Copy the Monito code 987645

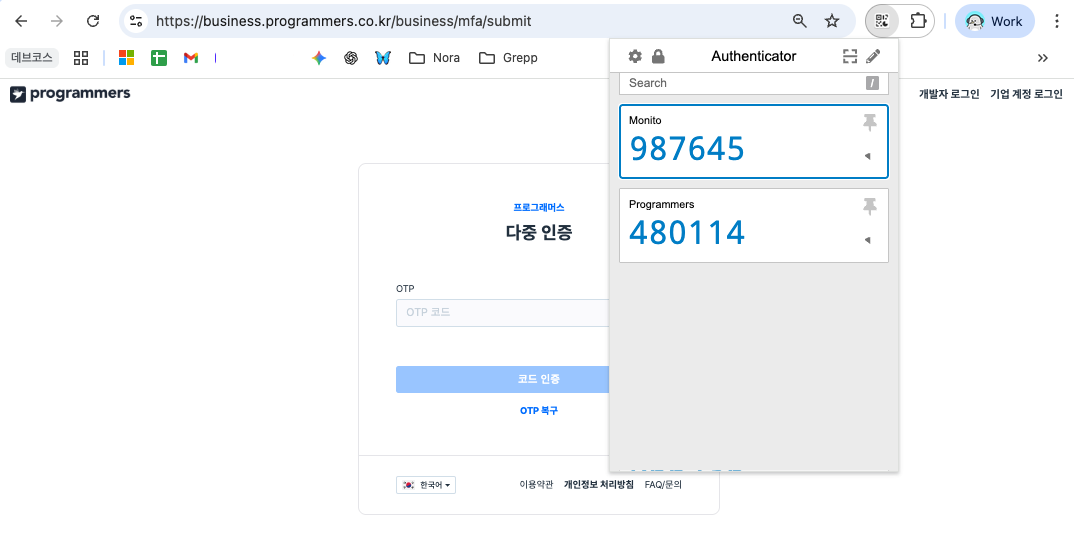tap(687, 149)
